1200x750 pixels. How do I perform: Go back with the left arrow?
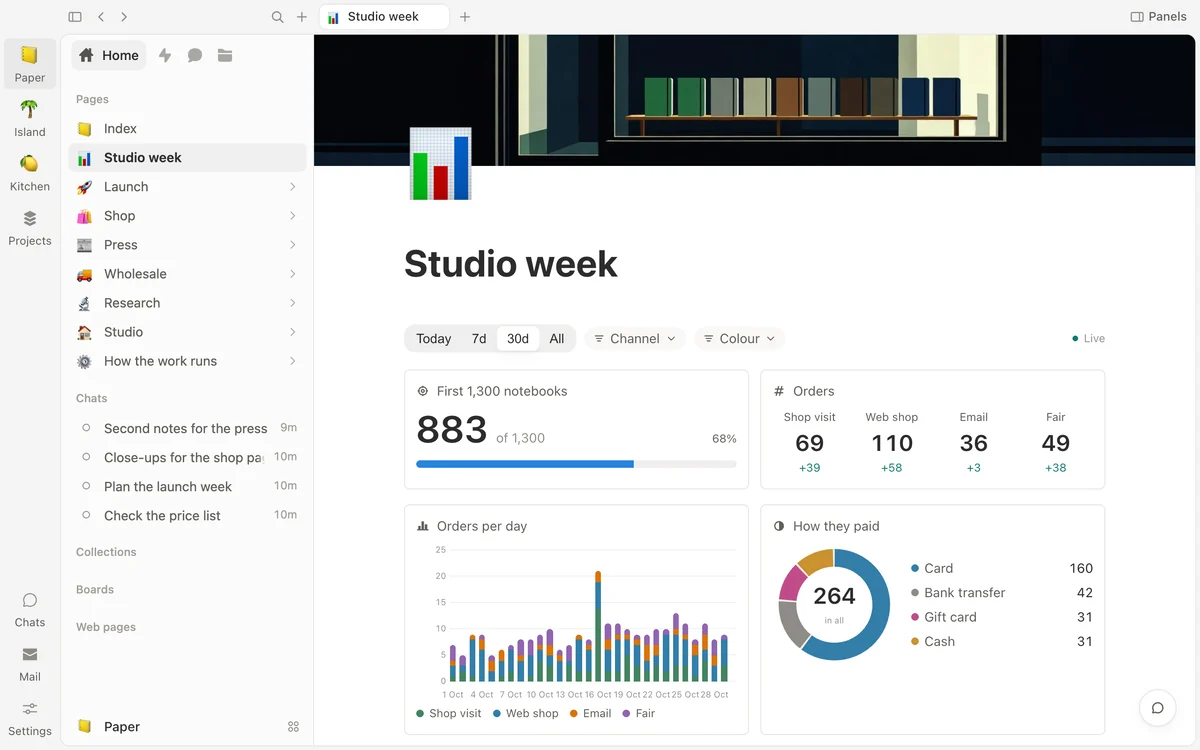coord(101,17)
